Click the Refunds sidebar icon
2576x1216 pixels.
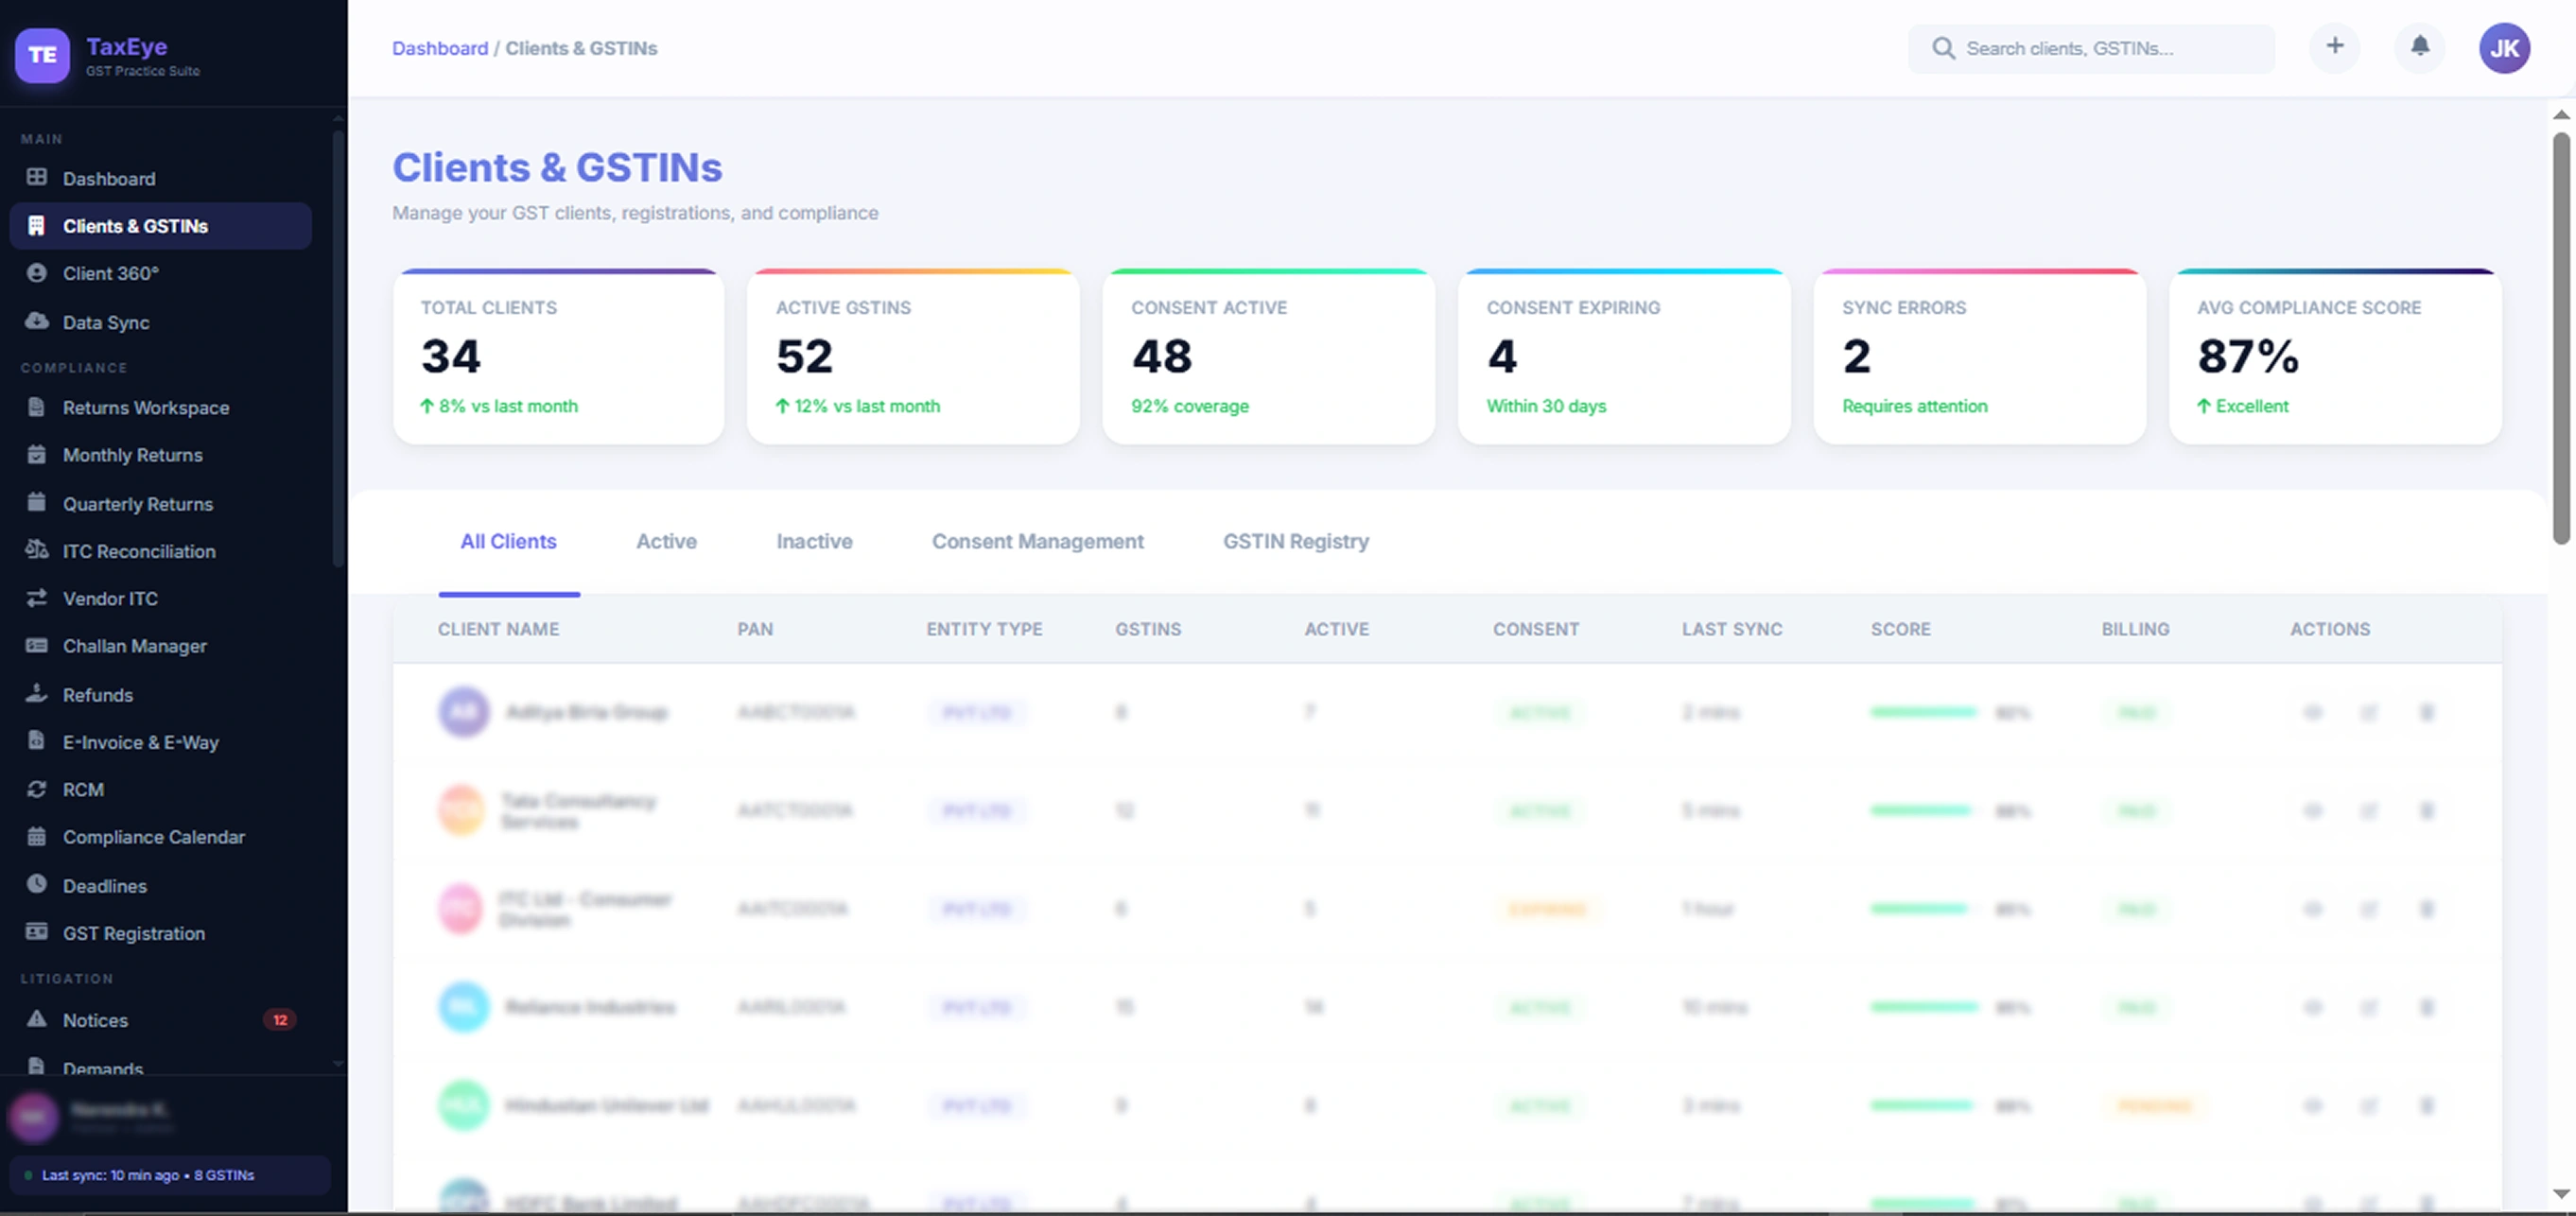pos(37,693)
